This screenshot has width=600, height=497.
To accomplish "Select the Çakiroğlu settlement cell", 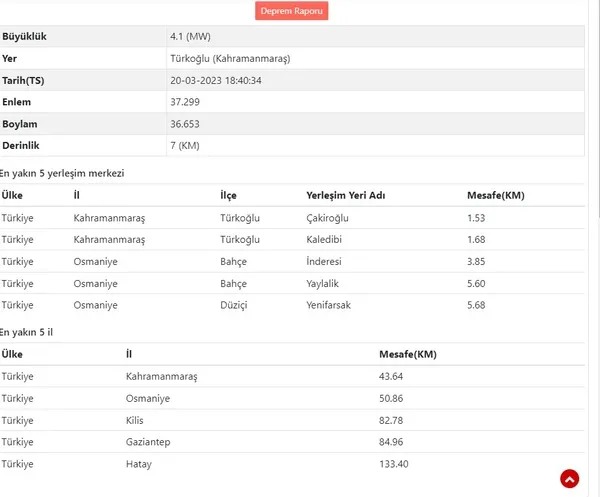I will click(327, 218).
